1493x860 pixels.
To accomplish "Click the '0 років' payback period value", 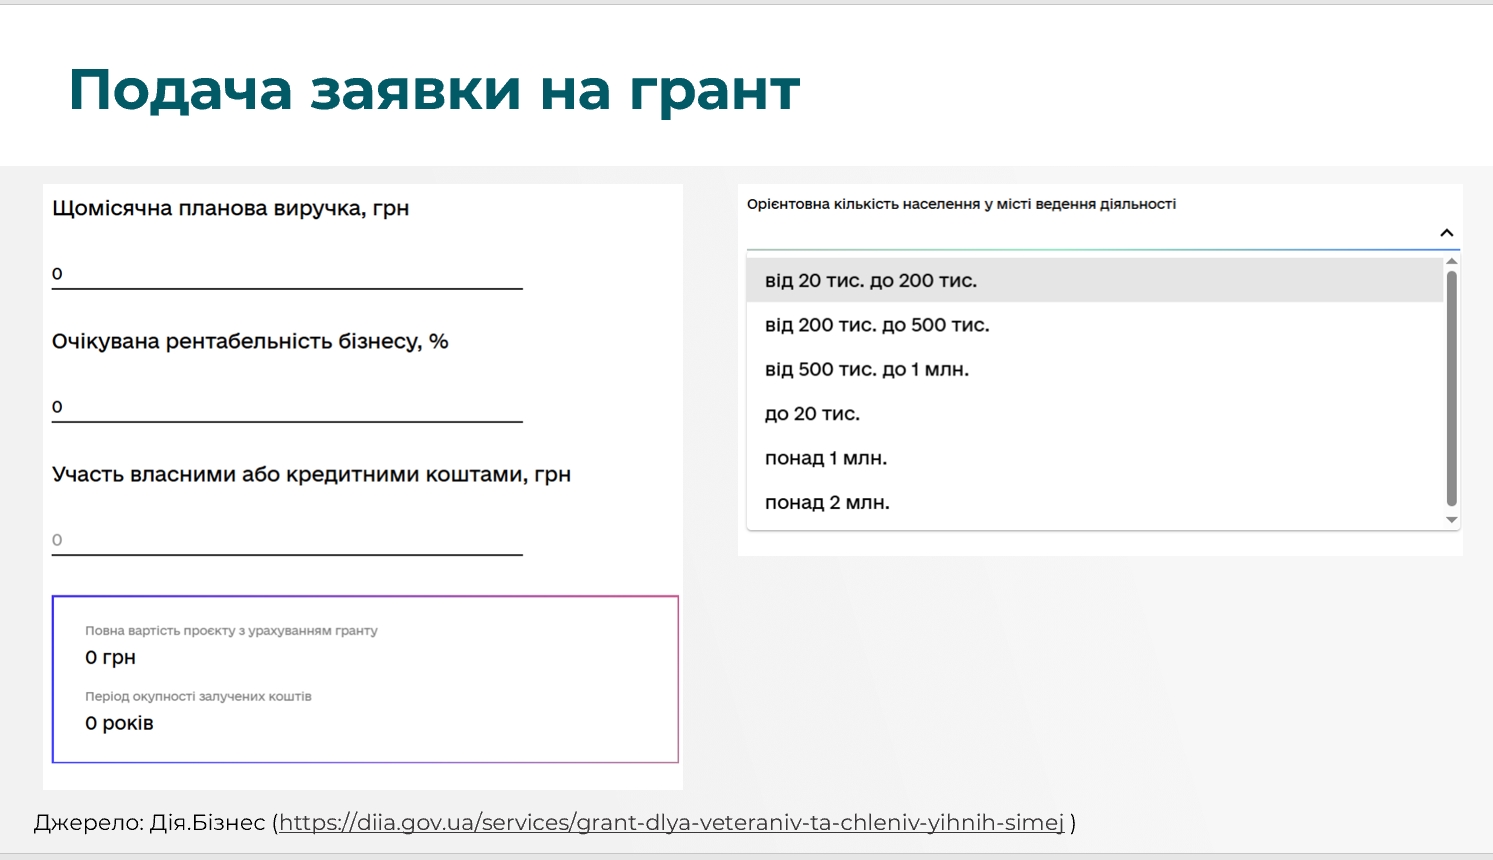I will pyautogui.click(x=119, y=723).
